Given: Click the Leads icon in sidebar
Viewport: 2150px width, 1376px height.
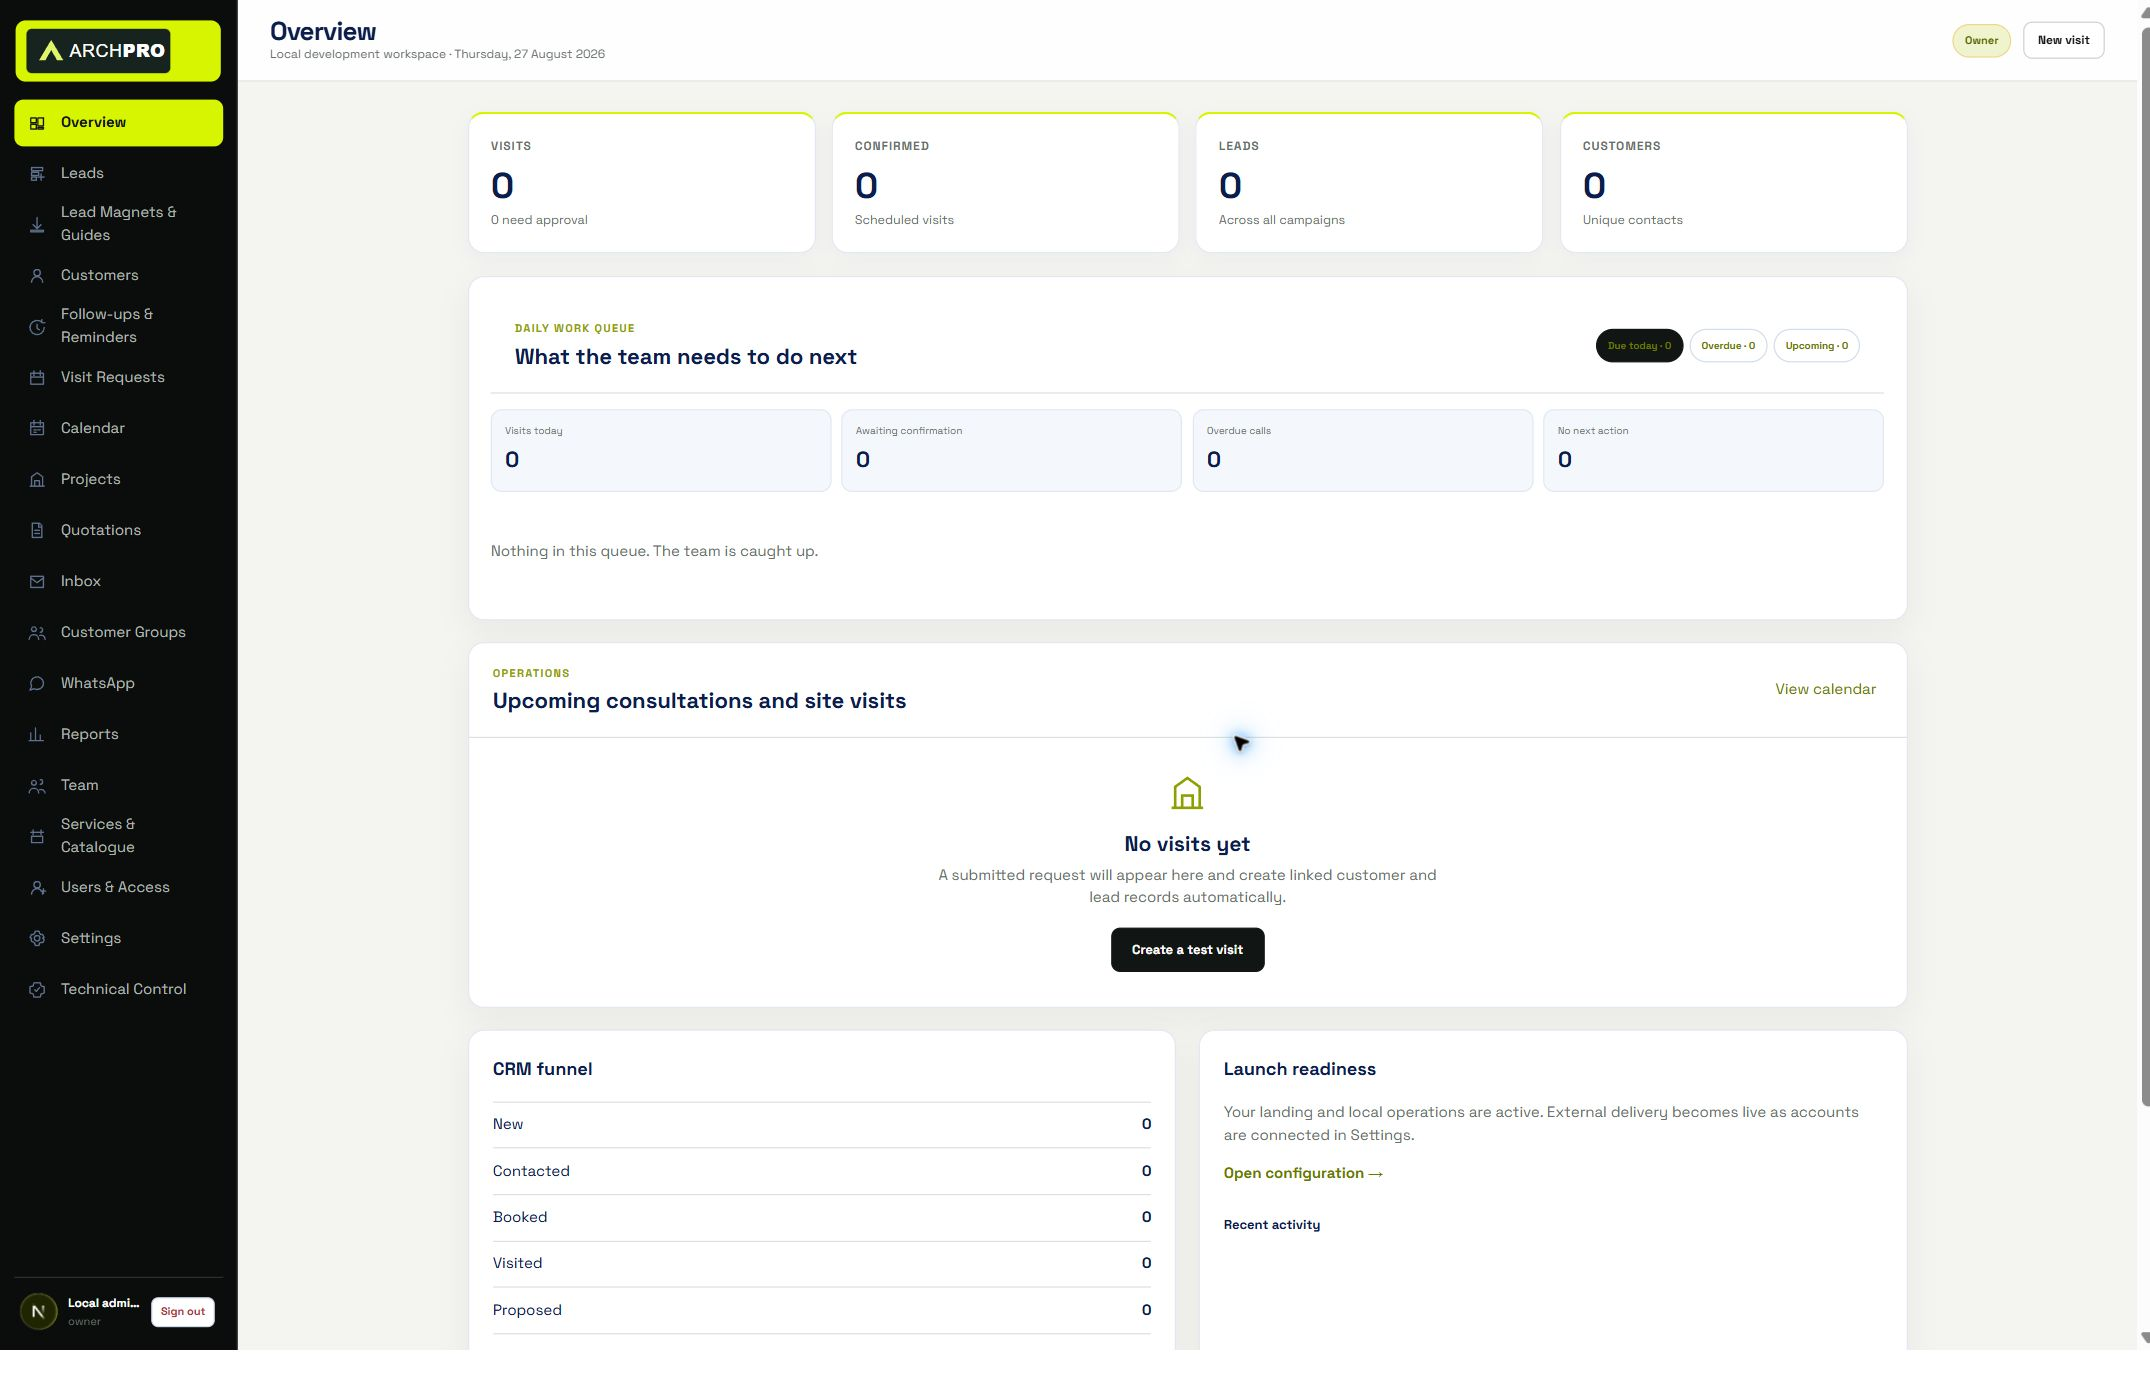Looking at the screenshot, I should tap(37, 174).
